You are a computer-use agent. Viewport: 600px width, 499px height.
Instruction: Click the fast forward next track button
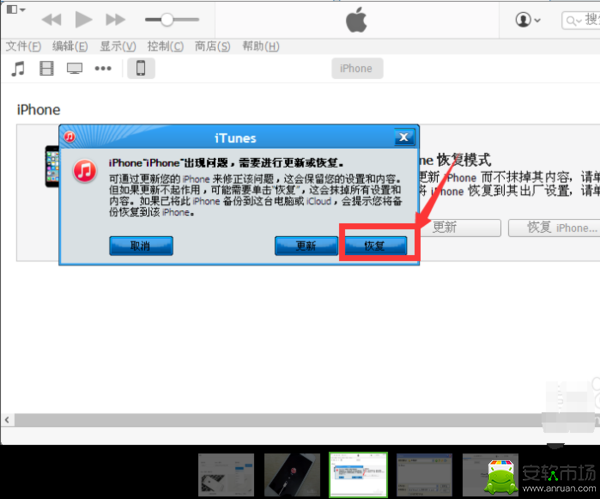pos(115,20)
